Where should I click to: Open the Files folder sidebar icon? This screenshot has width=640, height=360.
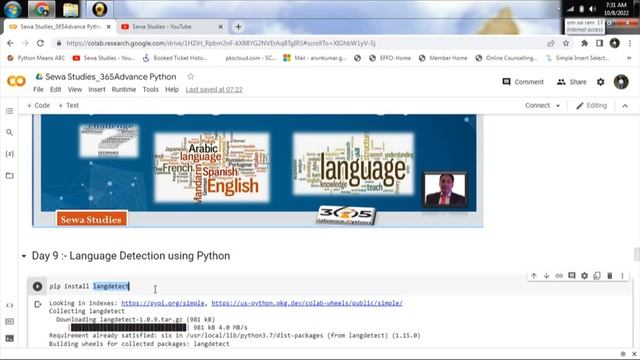point(9,176)
